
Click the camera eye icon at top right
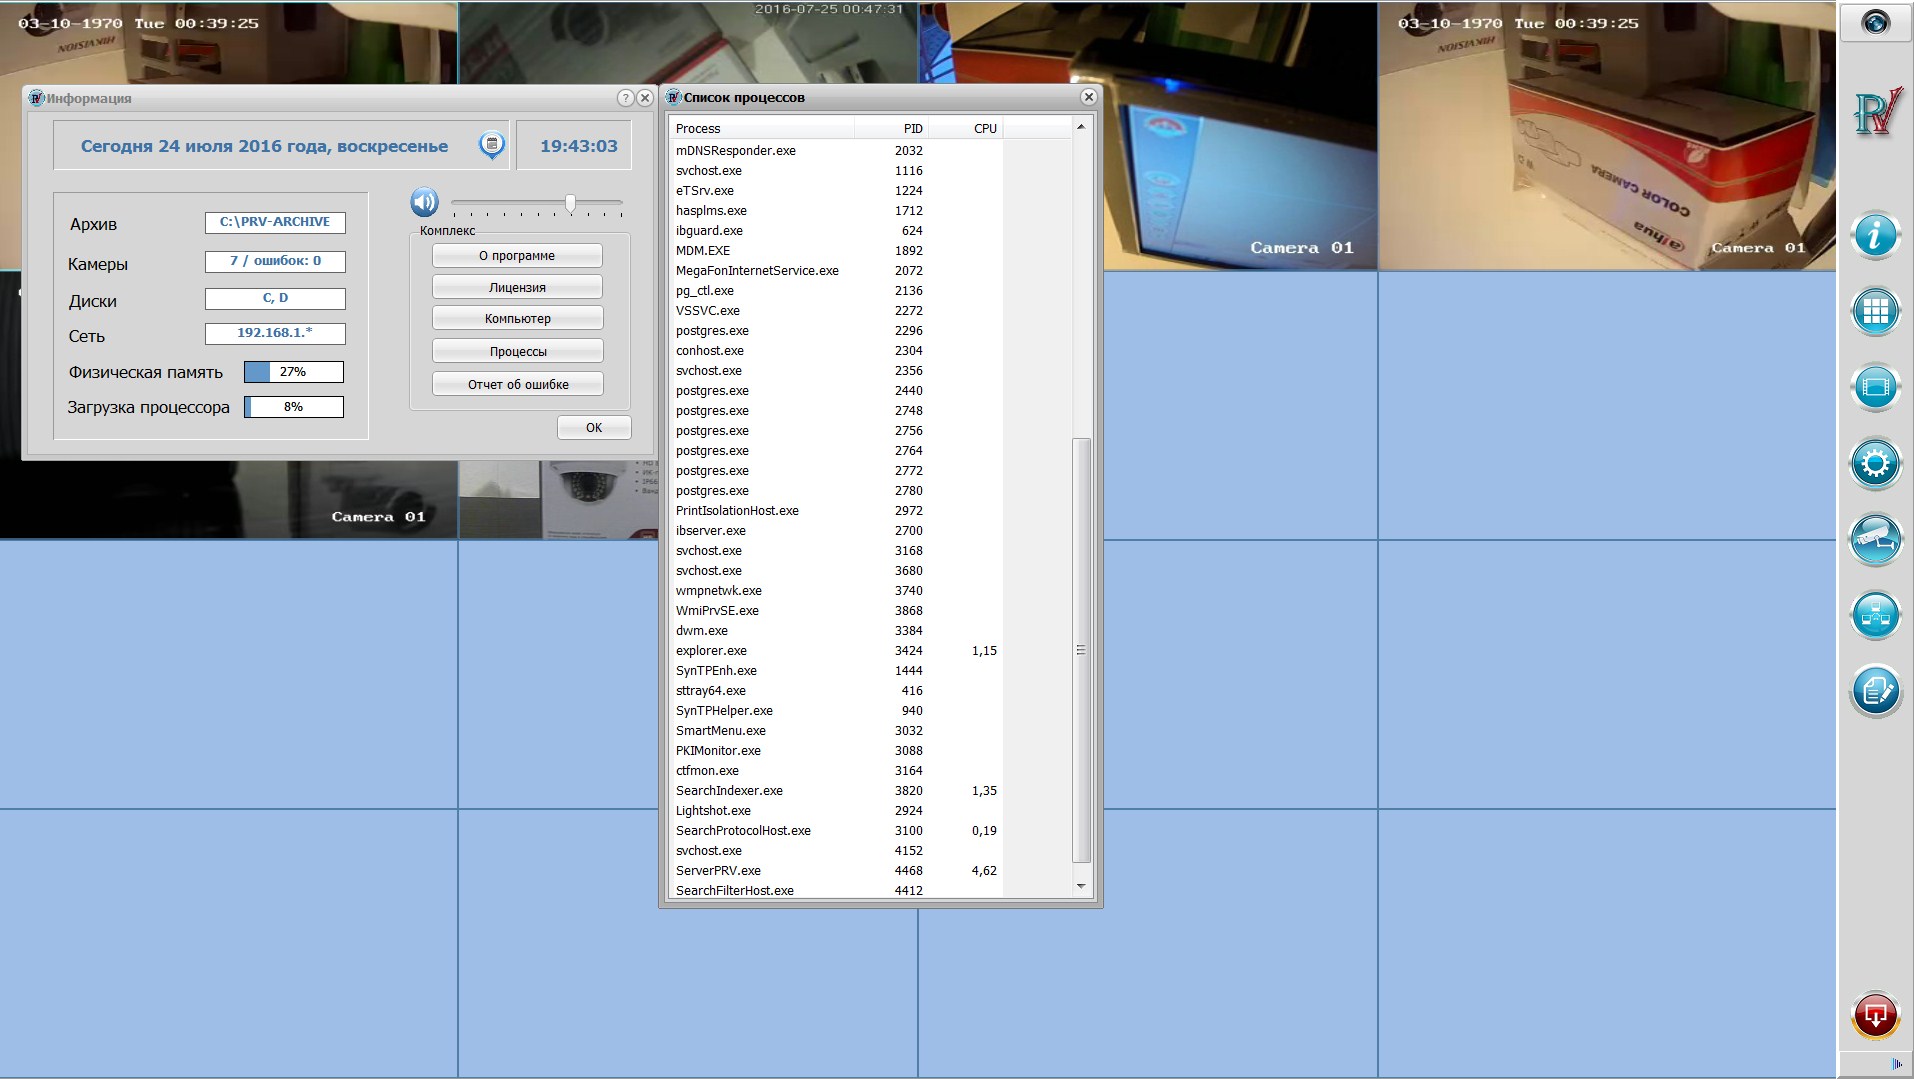(1875, 22)
